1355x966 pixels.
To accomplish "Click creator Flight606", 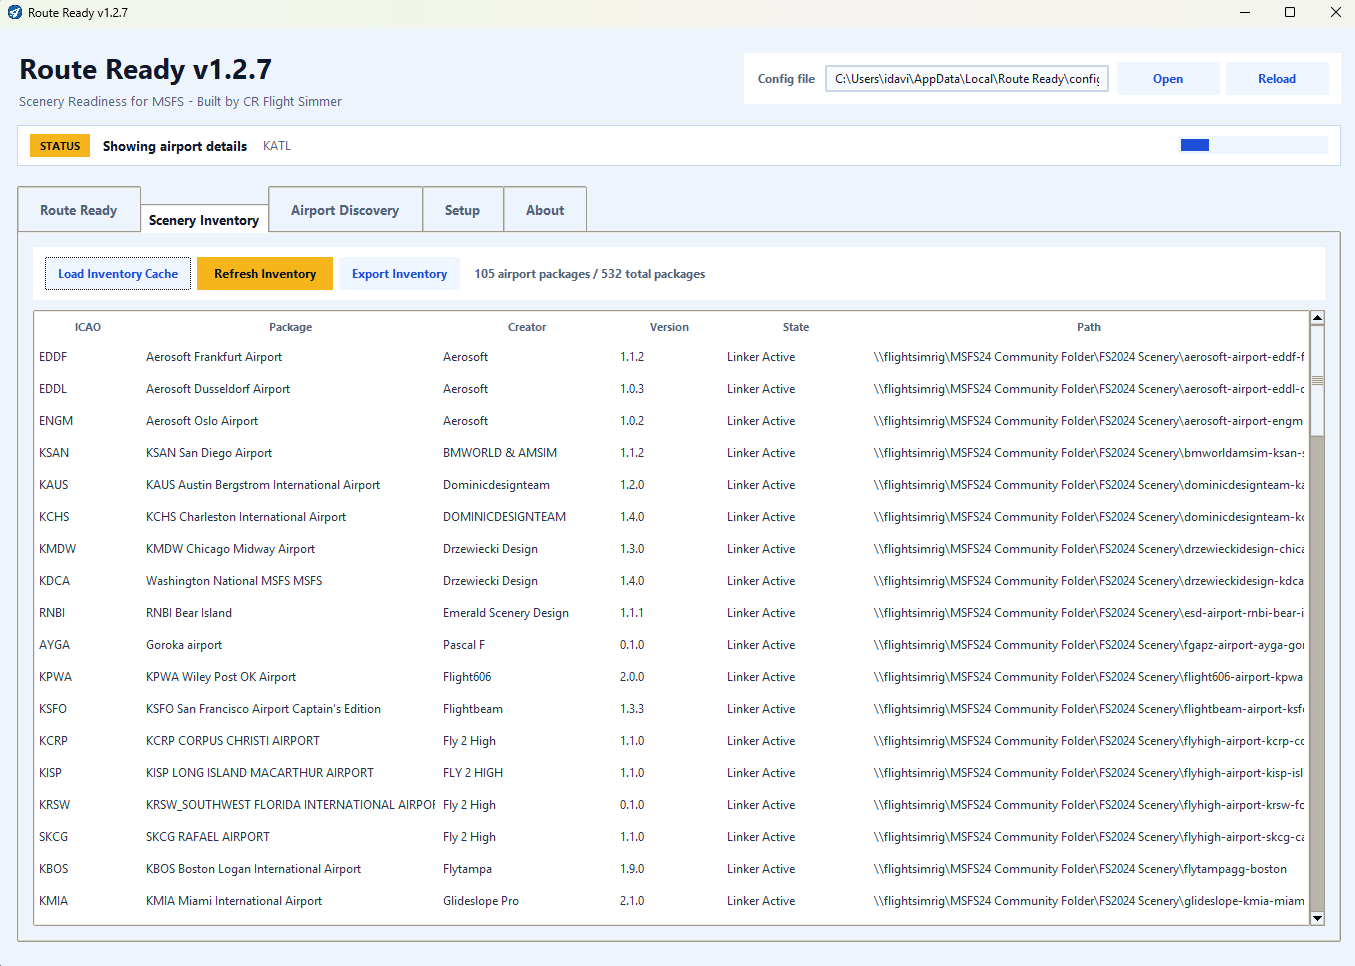I will point(467,677).
